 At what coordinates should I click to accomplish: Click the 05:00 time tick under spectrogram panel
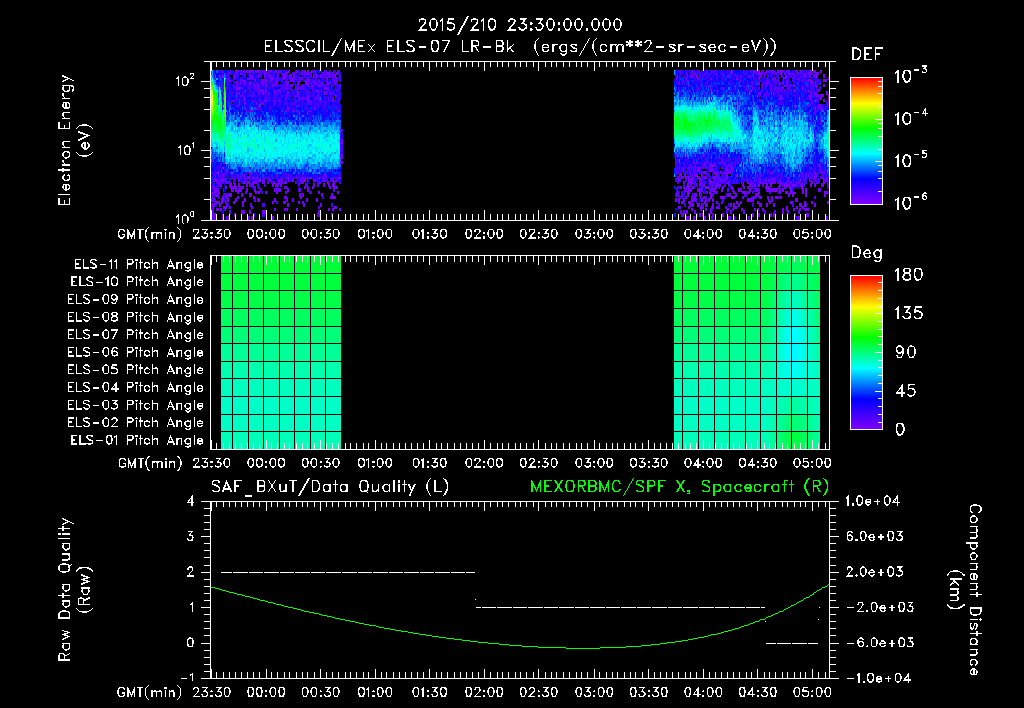812,234
